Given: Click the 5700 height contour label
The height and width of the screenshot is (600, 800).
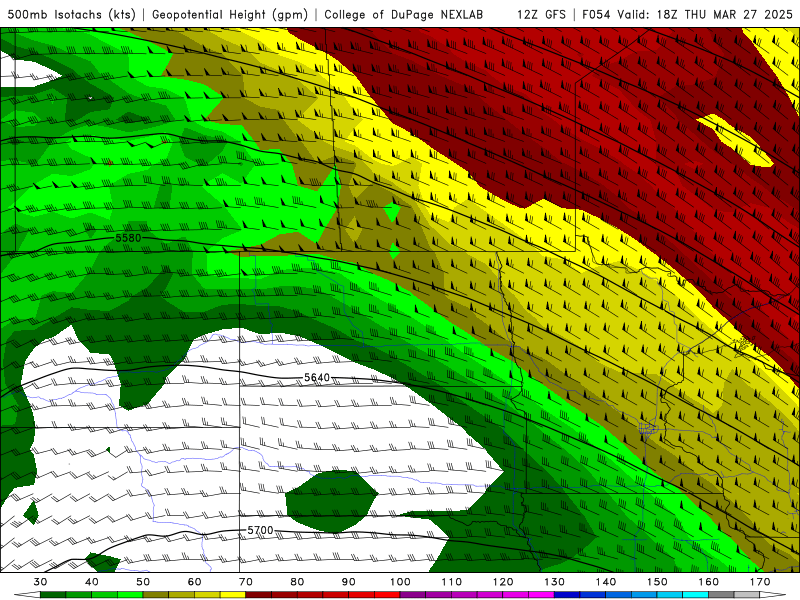Looking at the screenshot, I should (260, 531).
